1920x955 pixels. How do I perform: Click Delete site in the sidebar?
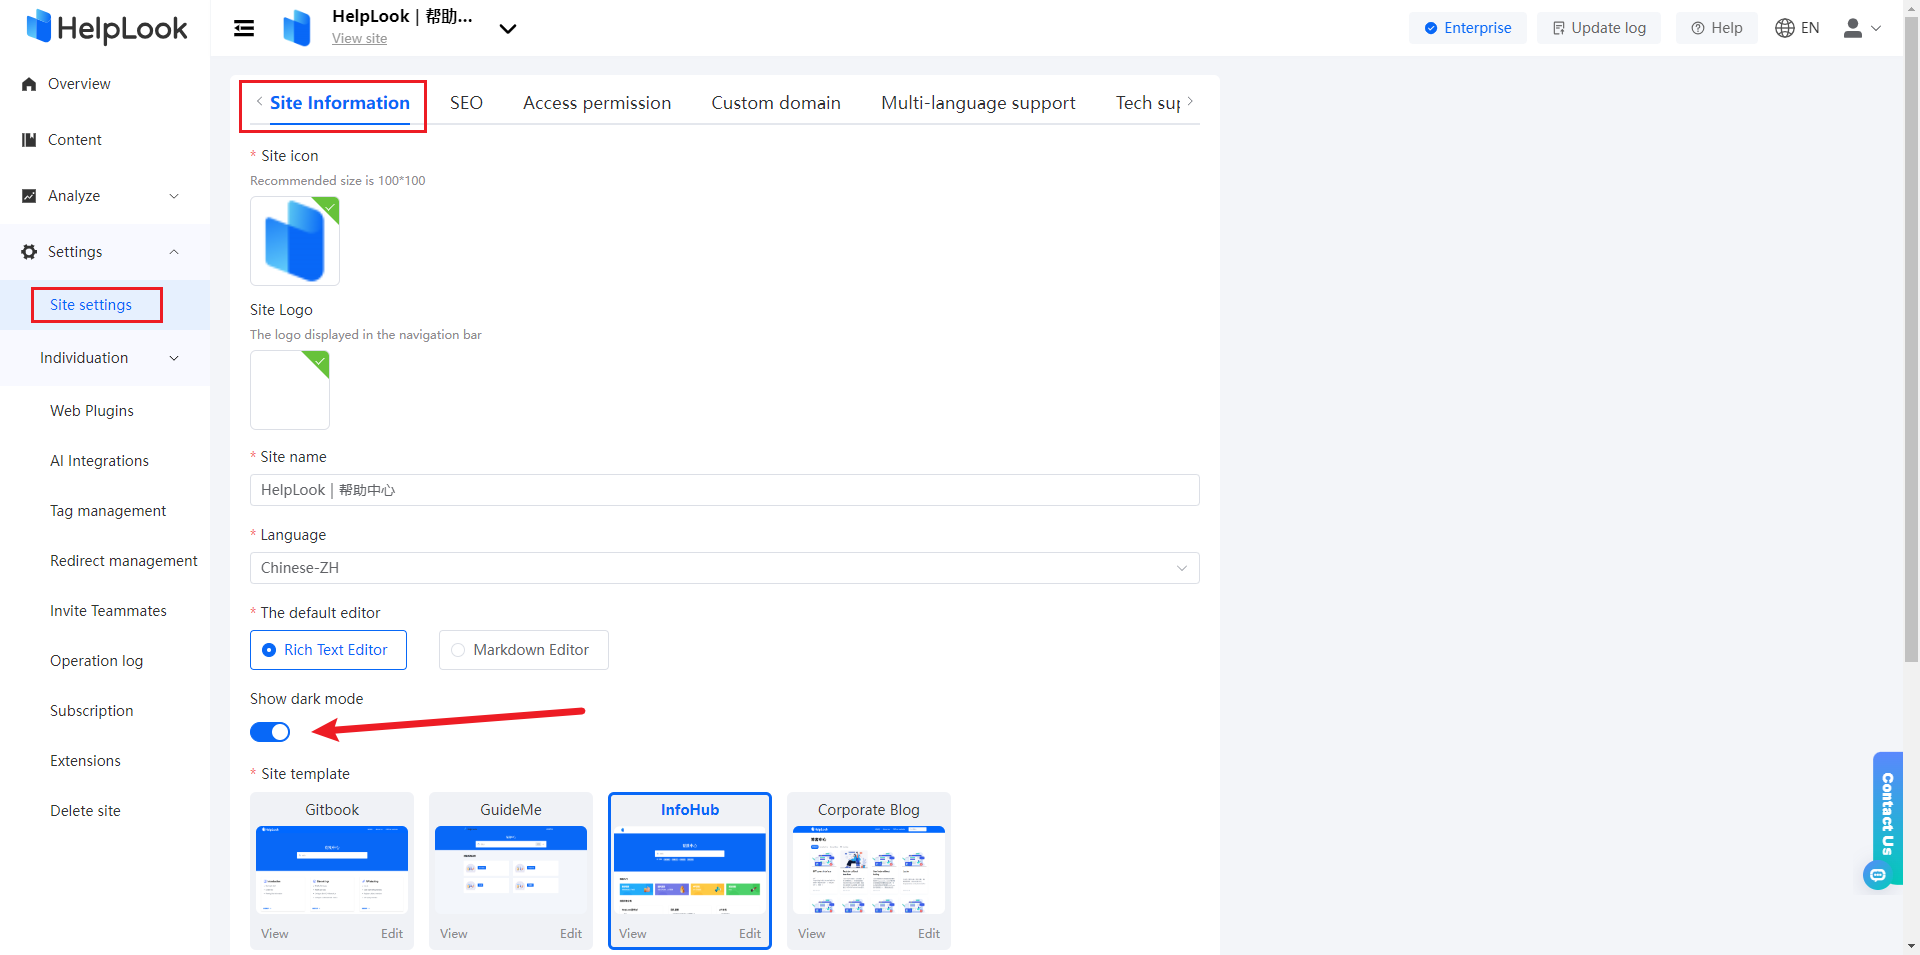tap(85, 810)
